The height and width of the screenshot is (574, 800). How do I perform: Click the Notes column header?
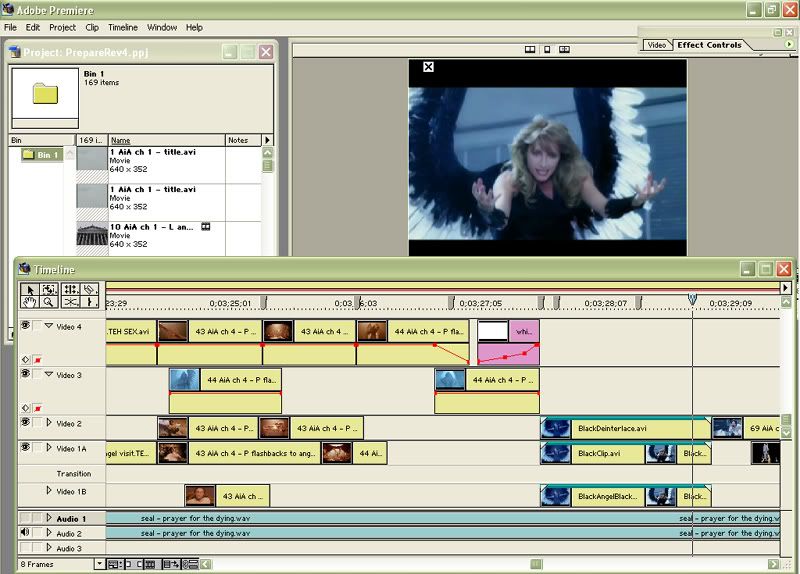[243, 140]
